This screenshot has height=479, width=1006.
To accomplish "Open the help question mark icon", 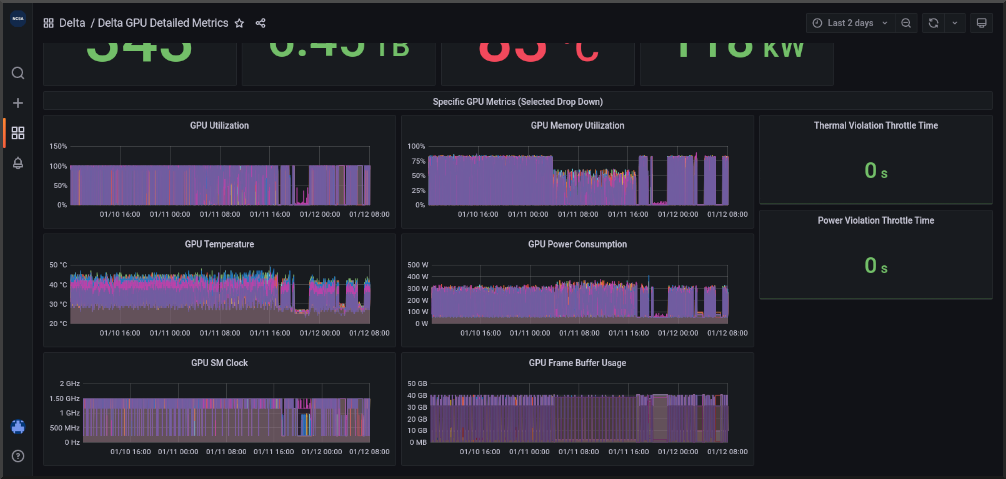I will [18, 456].
